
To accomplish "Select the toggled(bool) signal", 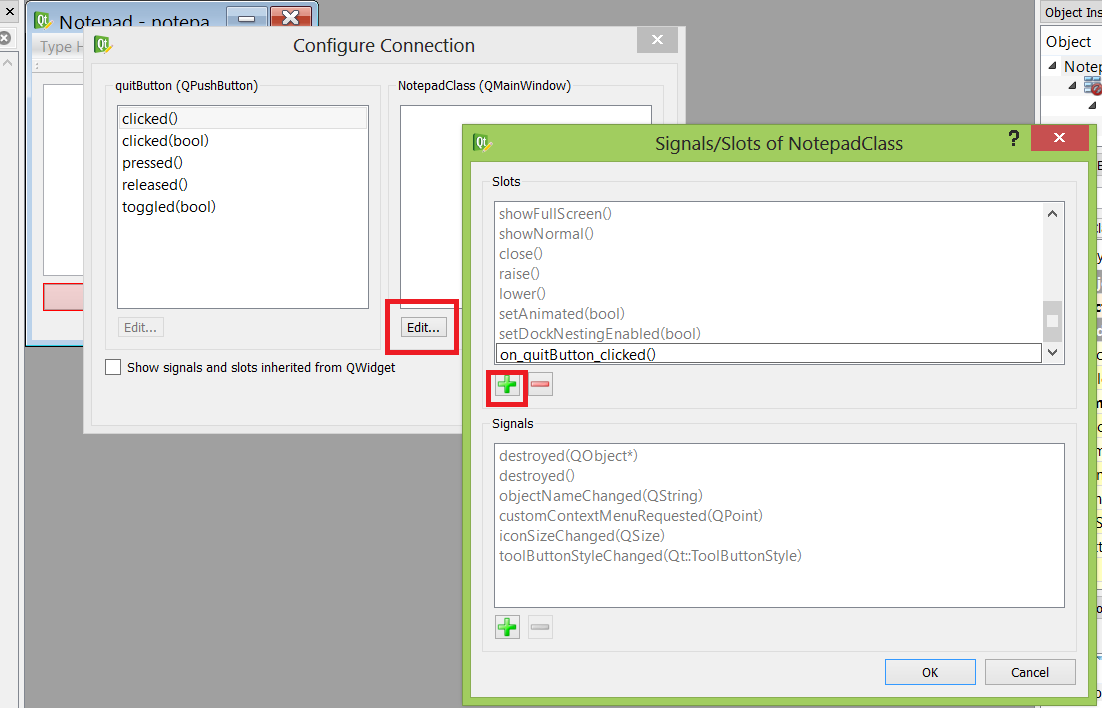I will click(242, 207).
